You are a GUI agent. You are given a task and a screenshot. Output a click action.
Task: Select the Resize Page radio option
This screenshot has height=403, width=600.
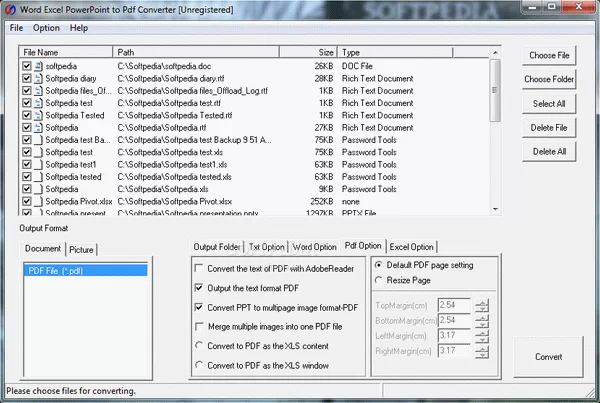coord(378,280)
